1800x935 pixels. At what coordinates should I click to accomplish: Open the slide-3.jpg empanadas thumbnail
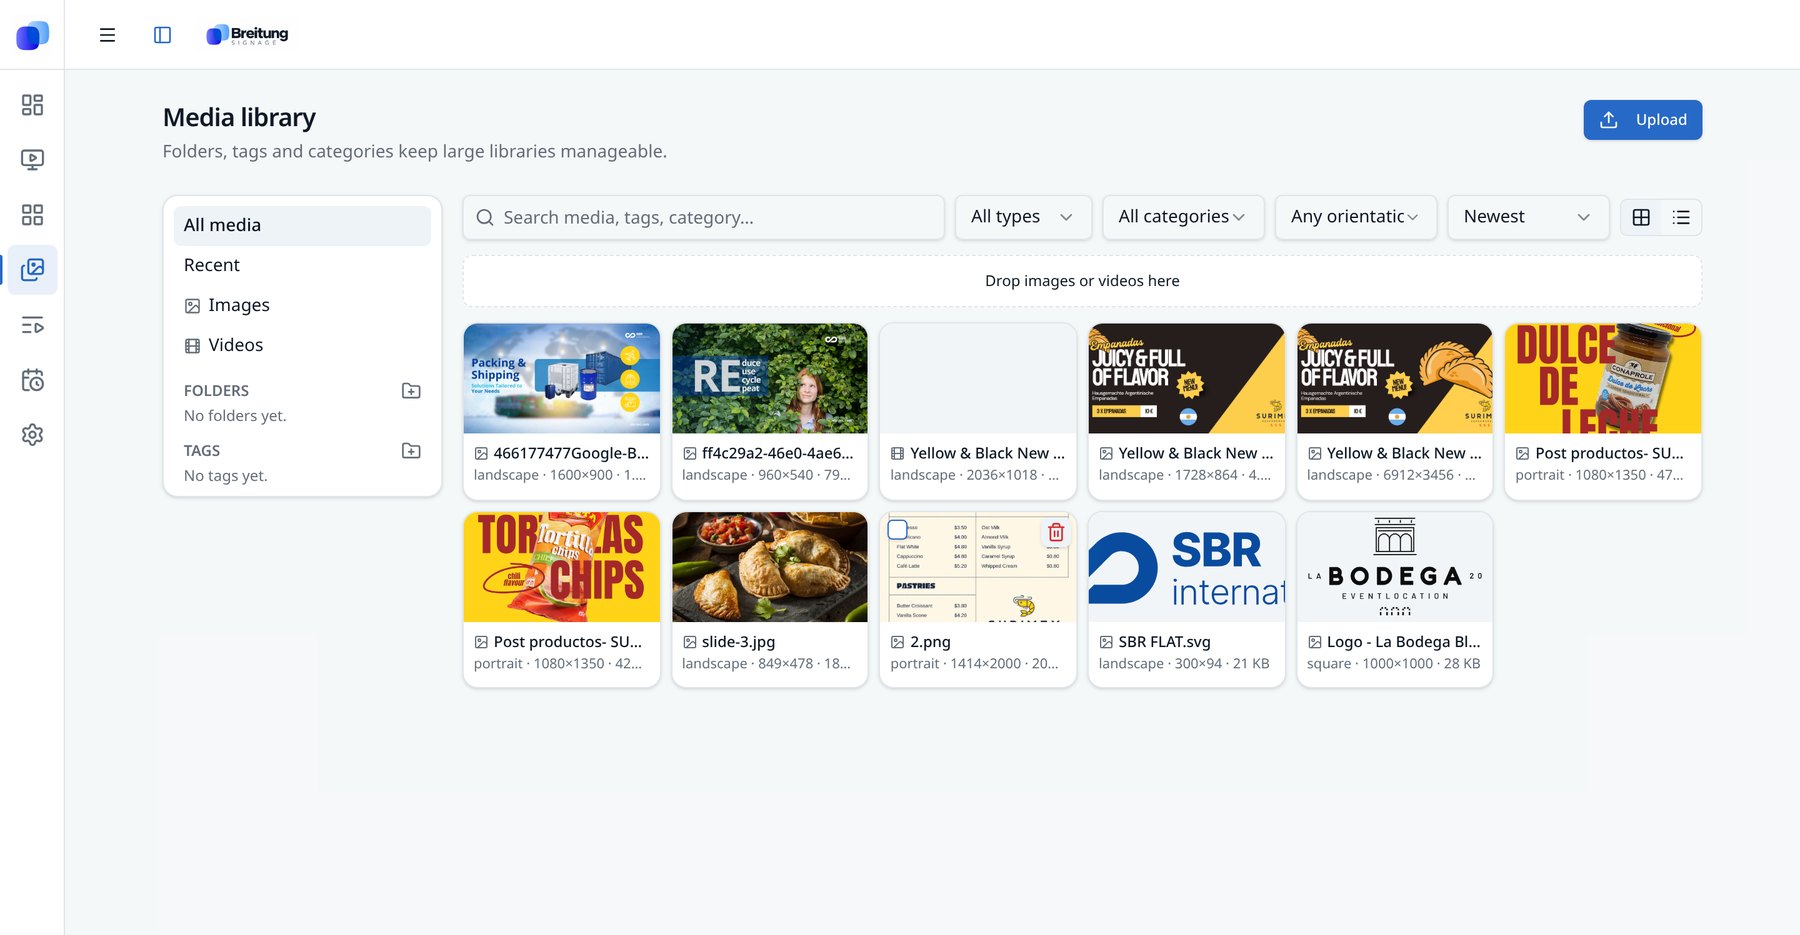(x=769, y=567)
